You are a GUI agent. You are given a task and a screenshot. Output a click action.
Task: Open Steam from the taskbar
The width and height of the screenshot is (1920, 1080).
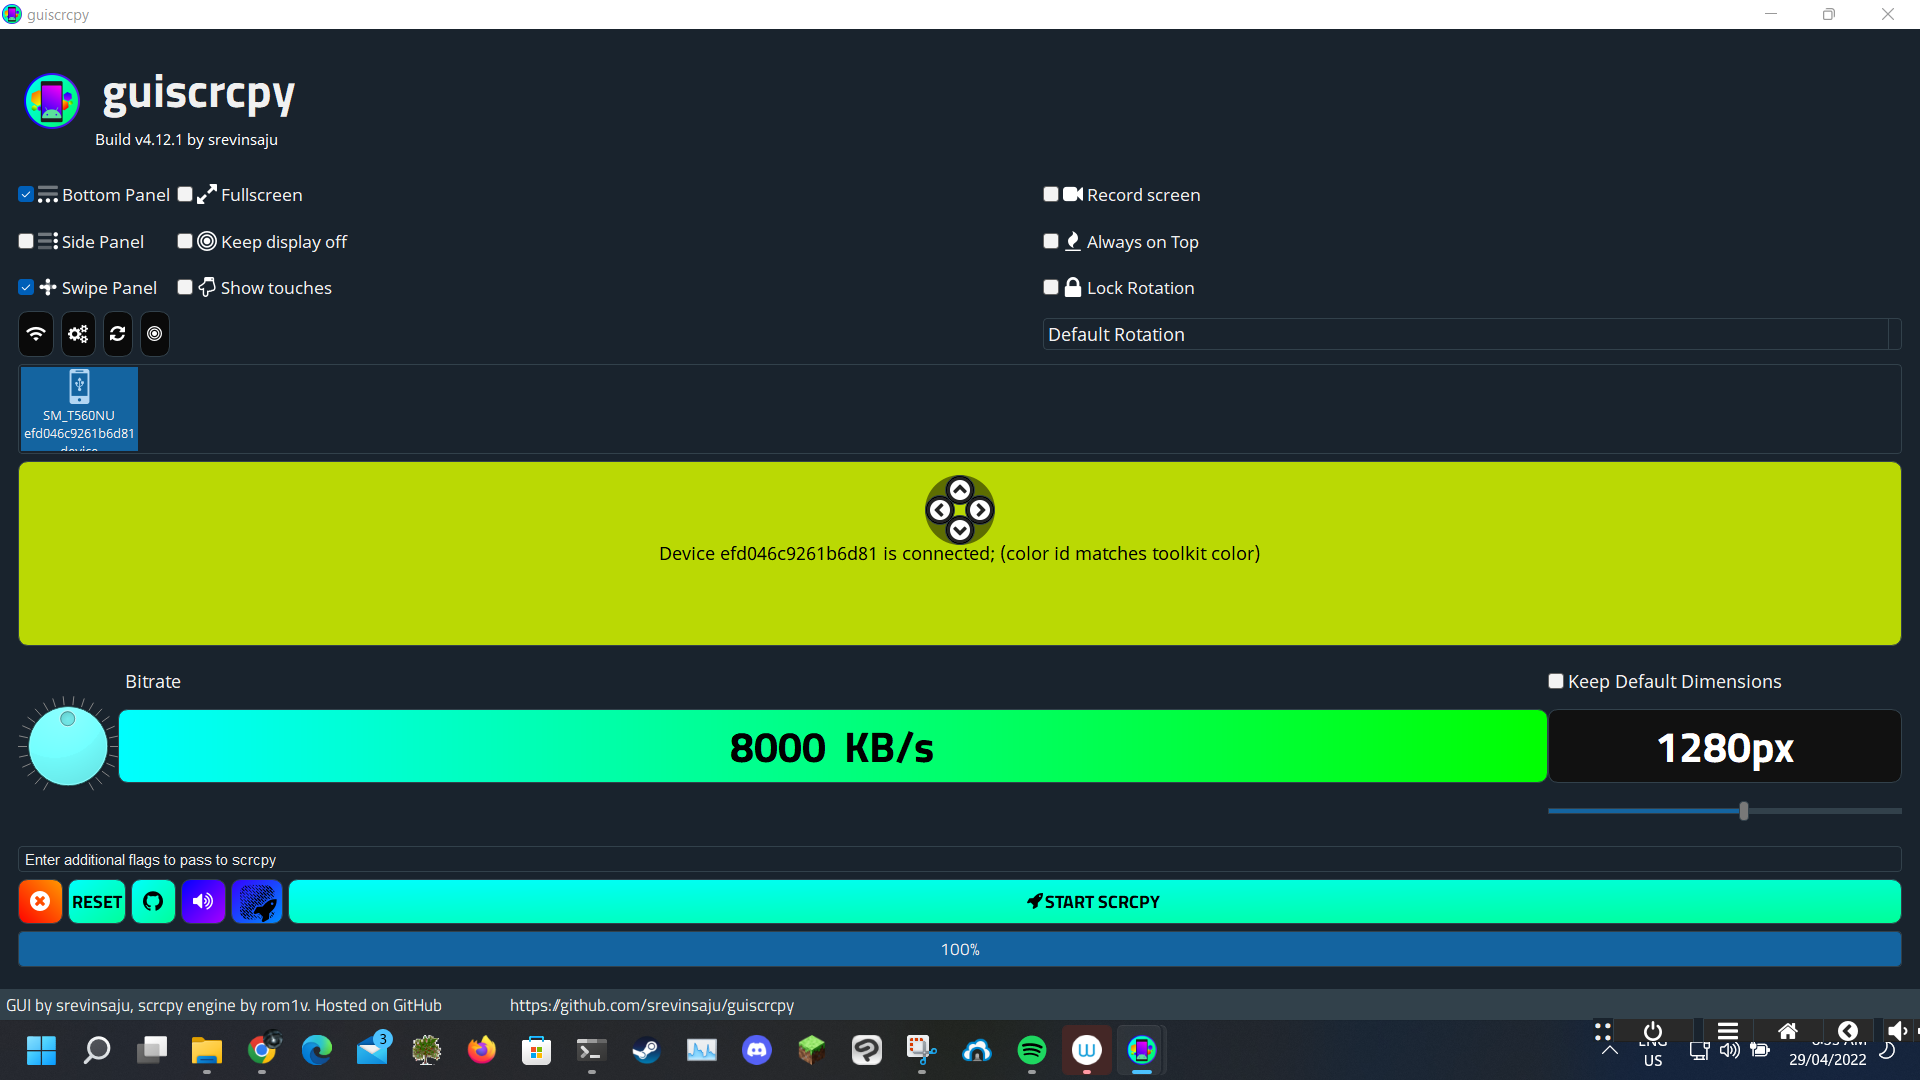coord(647,1050)
